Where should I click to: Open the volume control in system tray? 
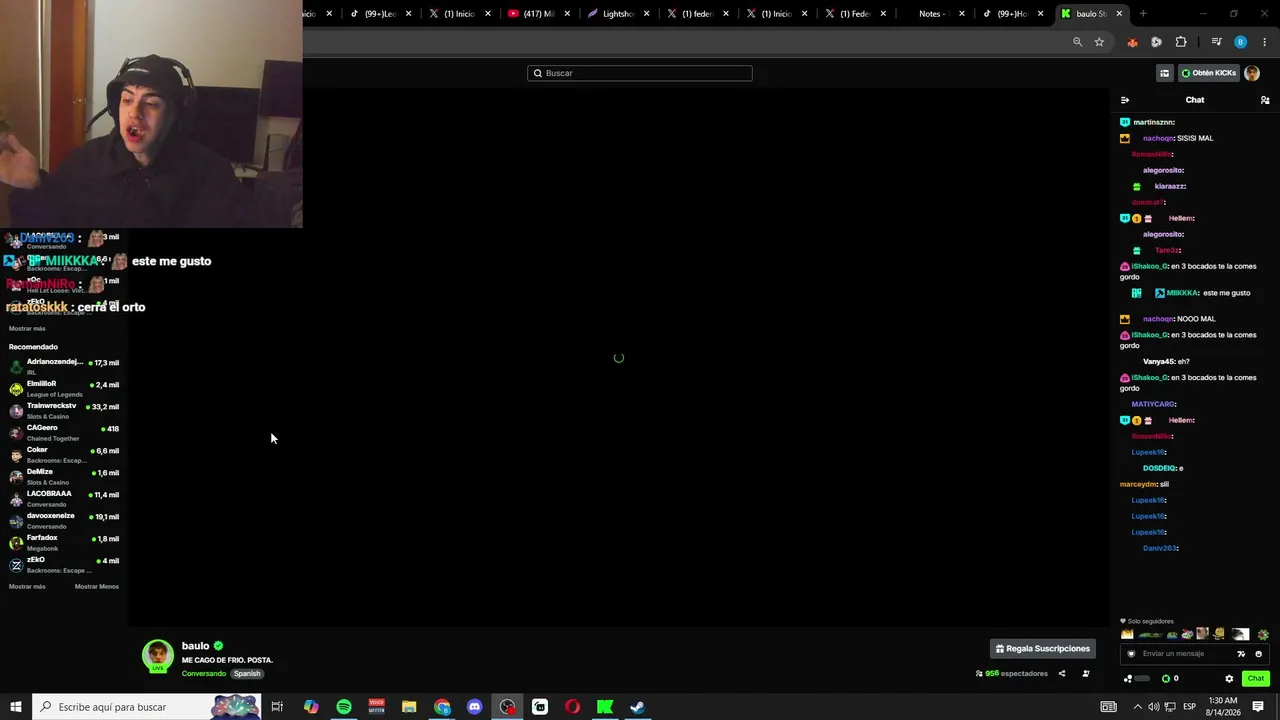click(1153, 707)
